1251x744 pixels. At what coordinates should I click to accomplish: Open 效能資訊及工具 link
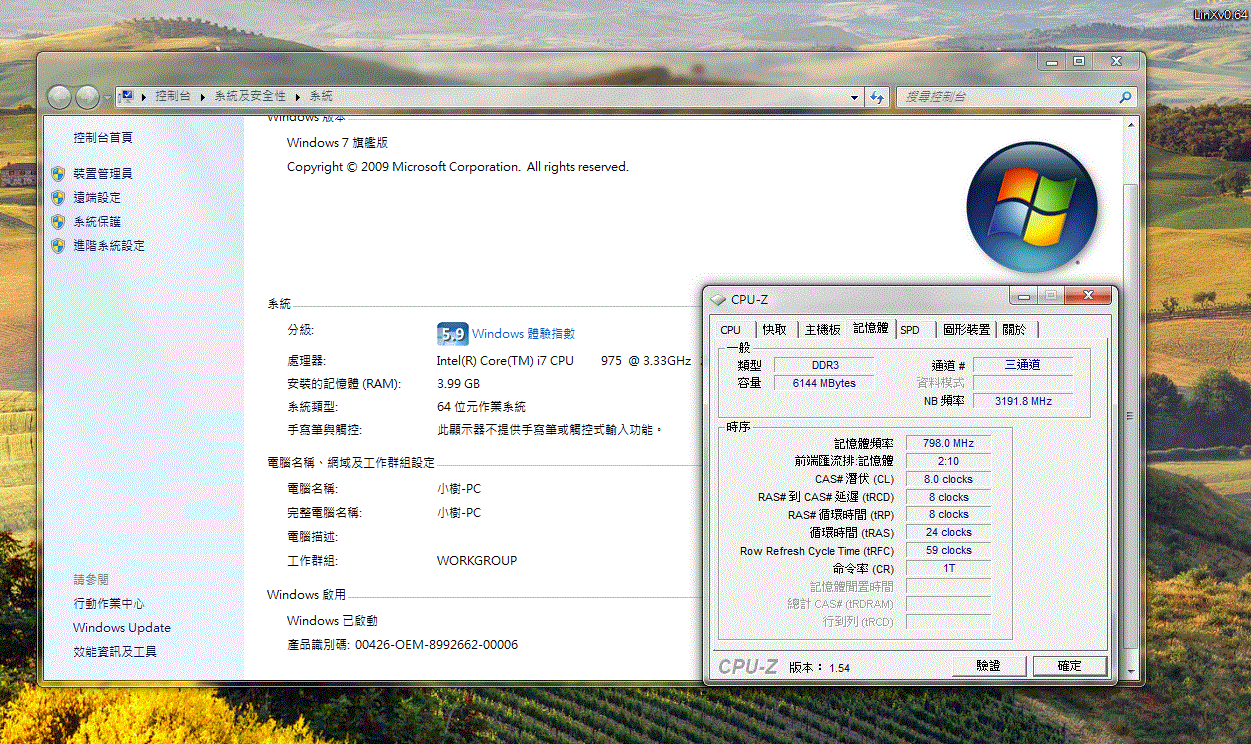(115, 652)
